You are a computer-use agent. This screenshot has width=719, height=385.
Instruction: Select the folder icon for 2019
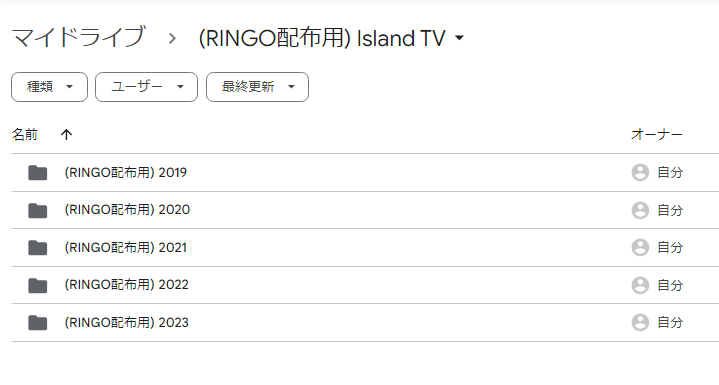click(x=38, y=173)
